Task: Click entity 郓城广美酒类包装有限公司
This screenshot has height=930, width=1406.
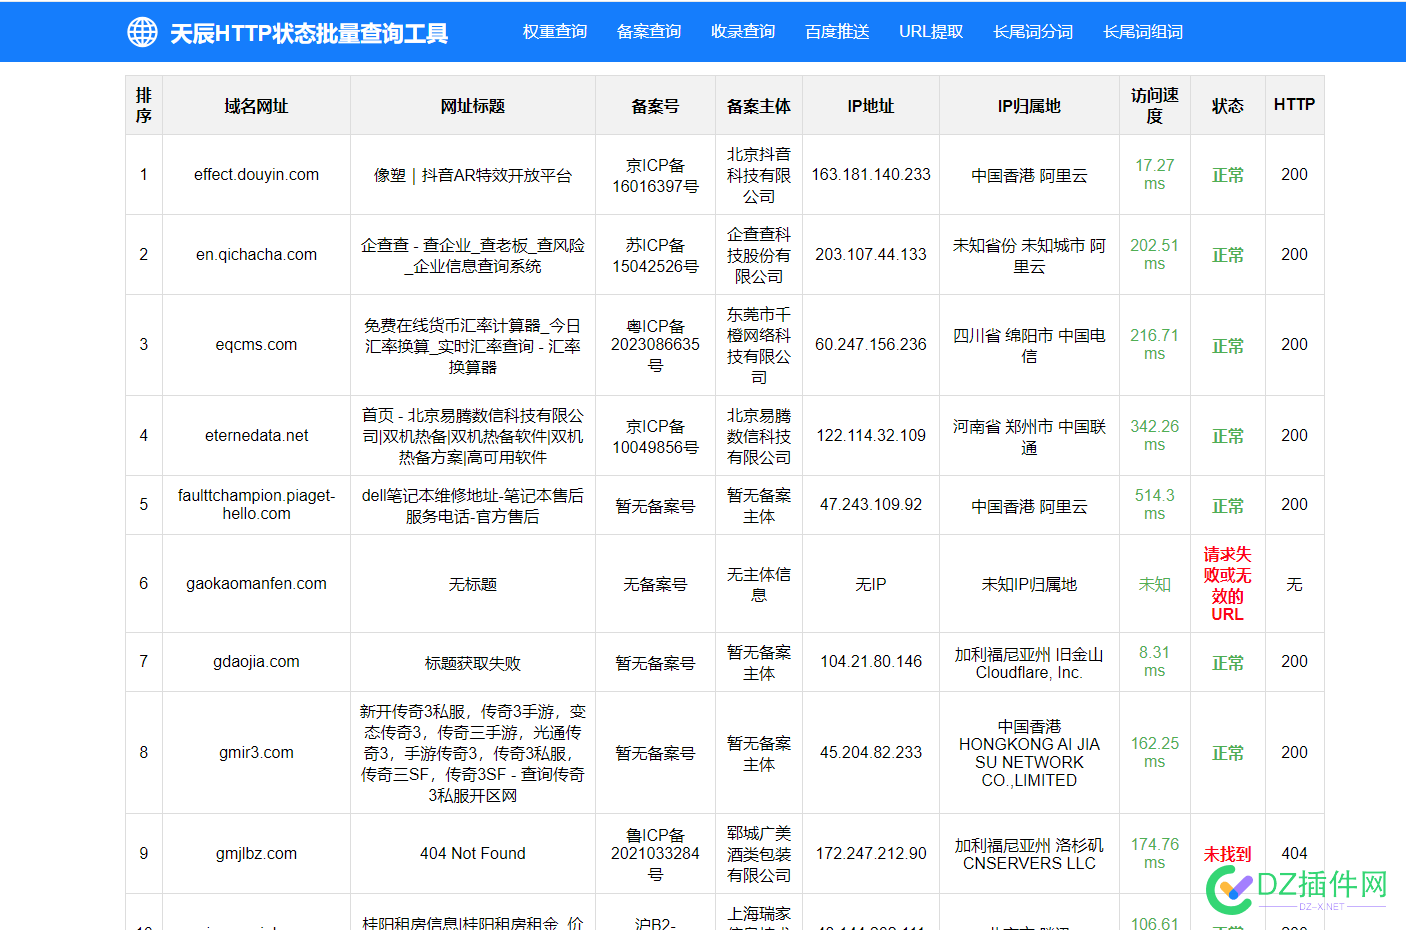Action: coord(759,854)
